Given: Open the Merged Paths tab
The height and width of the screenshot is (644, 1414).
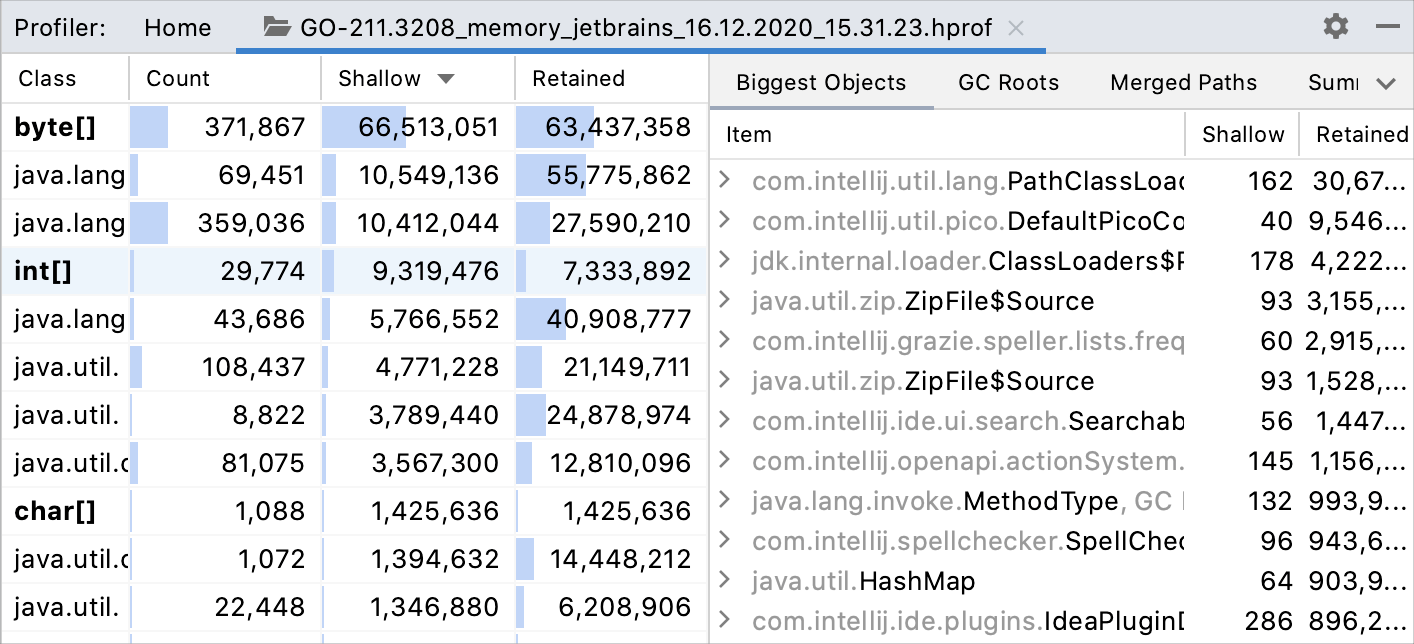Looking at the screenshot, I should coord(1183,83).
